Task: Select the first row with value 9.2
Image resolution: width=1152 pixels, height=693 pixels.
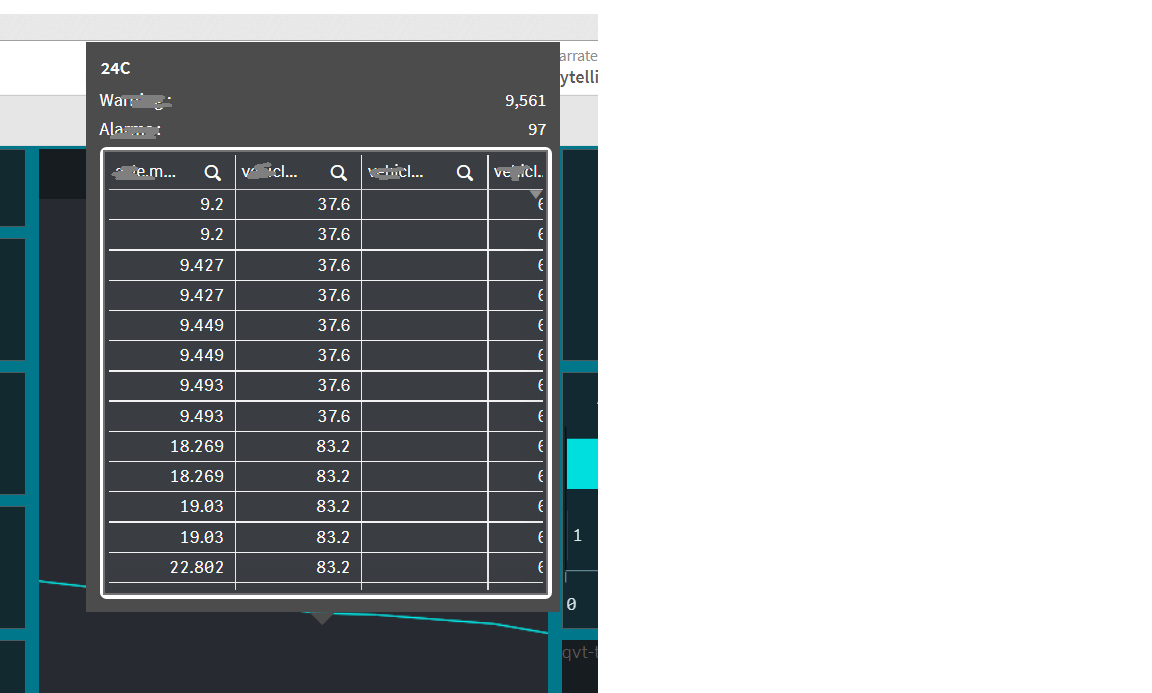Action: 200,203
